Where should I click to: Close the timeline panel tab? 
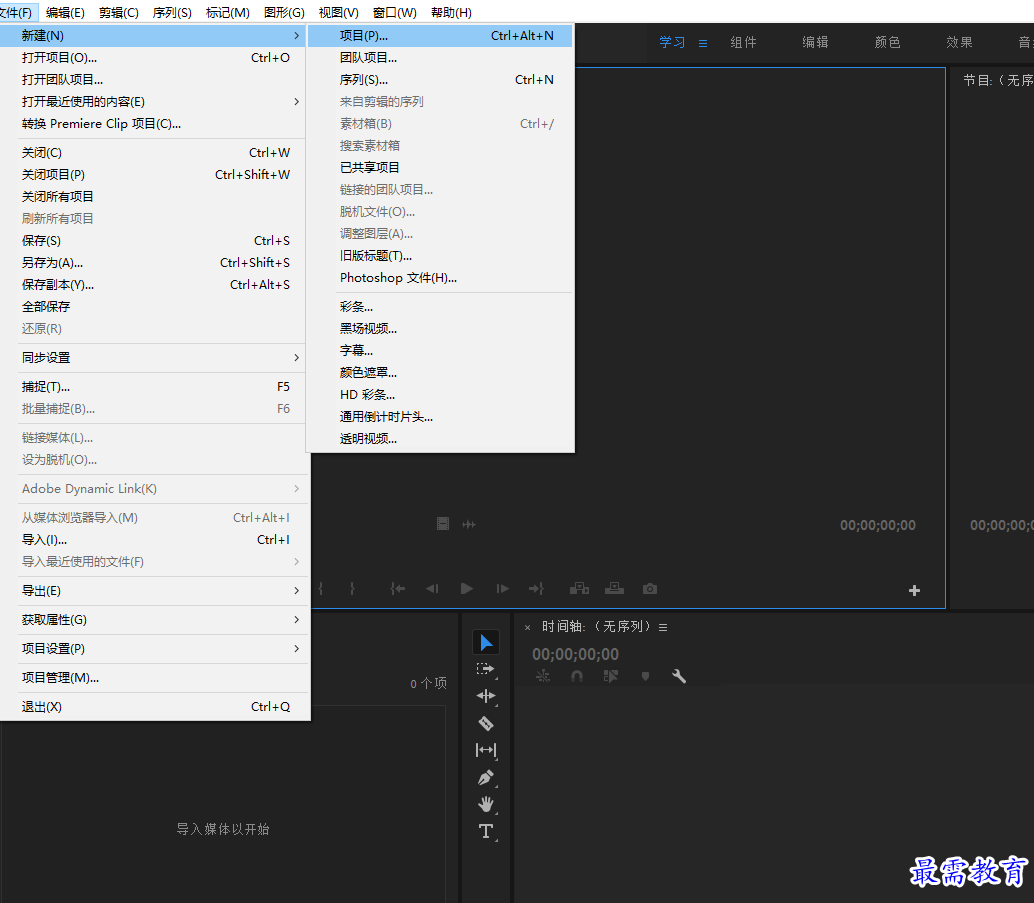coord(528,627)
